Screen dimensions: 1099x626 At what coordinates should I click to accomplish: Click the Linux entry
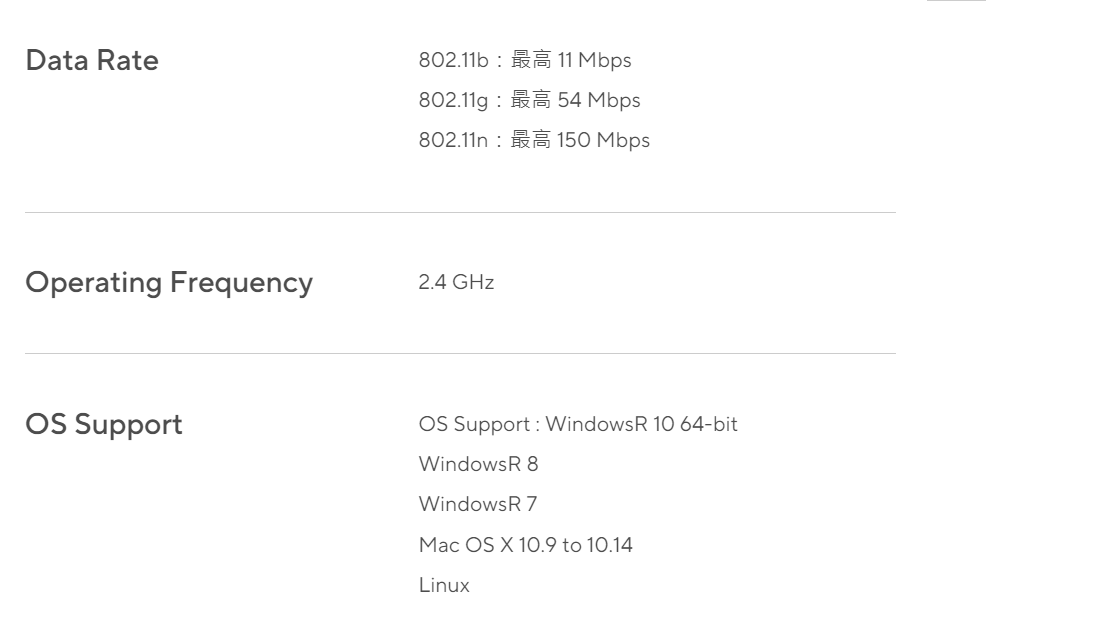tap(444, 586)
